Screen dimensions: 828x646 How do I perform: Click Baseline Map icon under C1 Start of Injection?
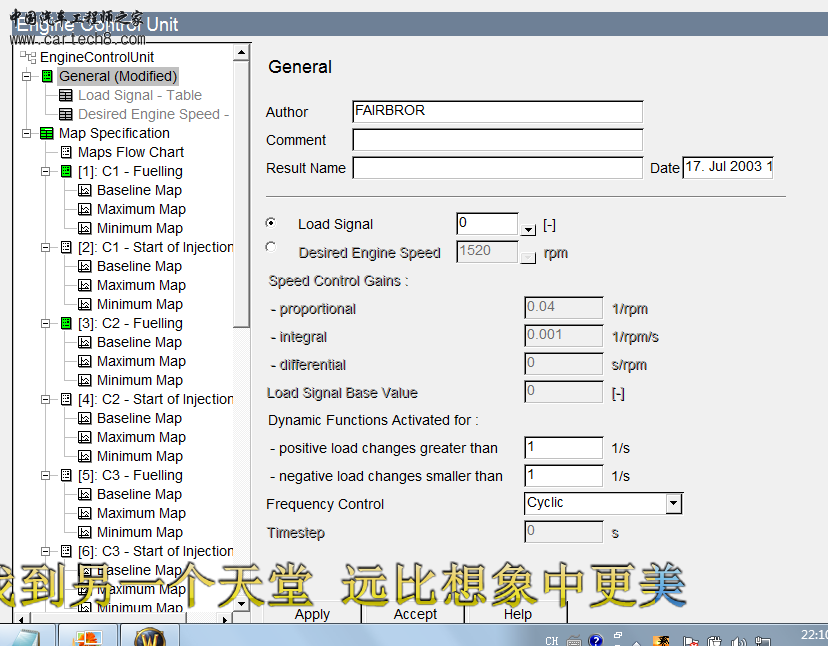(84, 267)
